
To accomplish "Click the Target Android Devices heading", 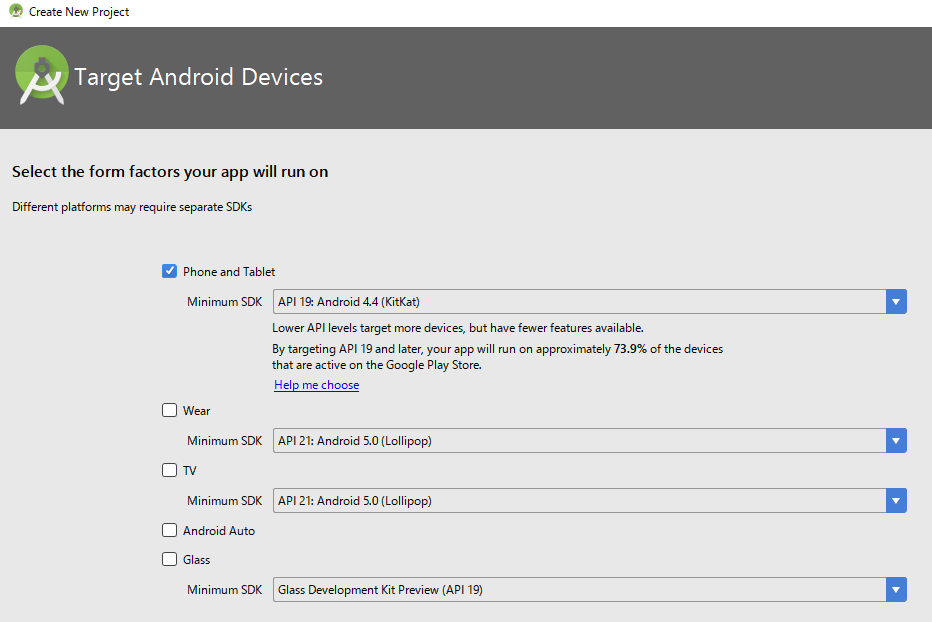I will coord(199,77).
